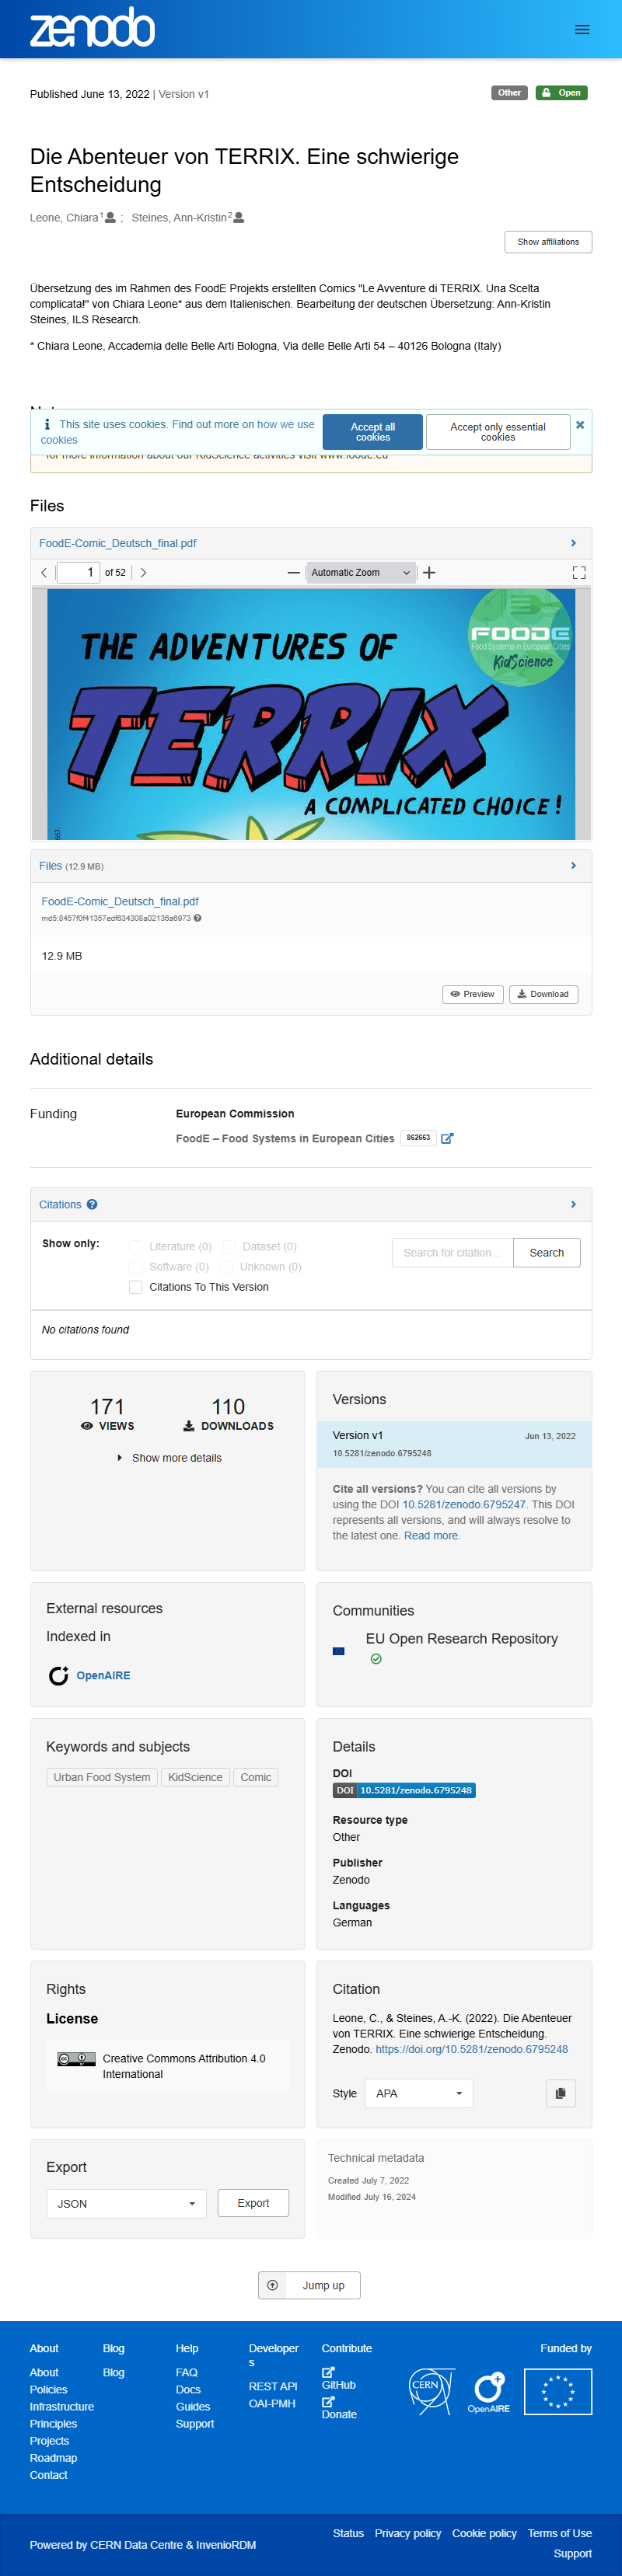Click the Search for citation input field
Image resolution: width=622 pixels, height=2576 pixels.
coord(453,1253)
